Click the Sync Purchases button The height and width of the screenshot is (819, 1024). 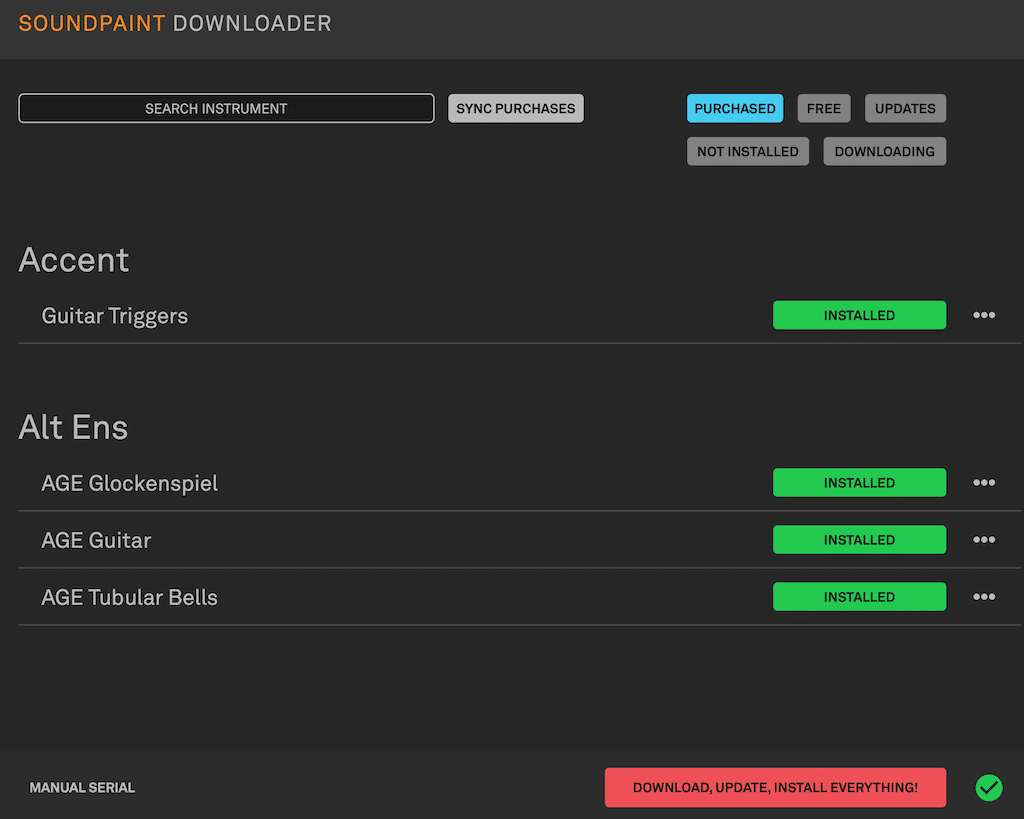tap(516, 108)
